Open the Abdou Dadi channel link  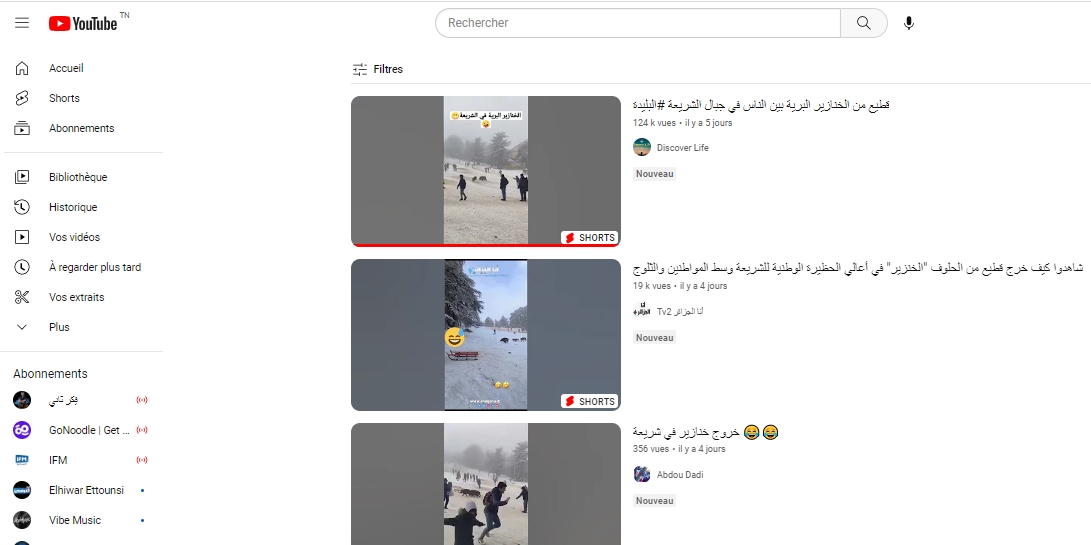680,475
